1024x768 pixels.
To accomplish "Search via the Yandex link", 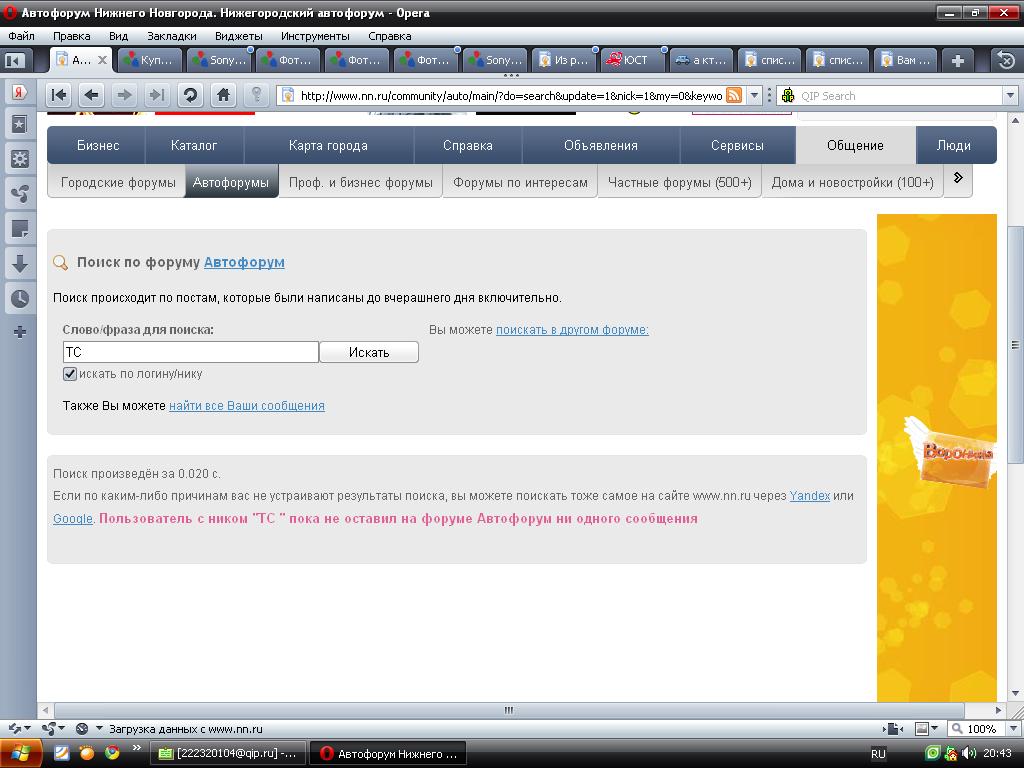I will point(810,496).
